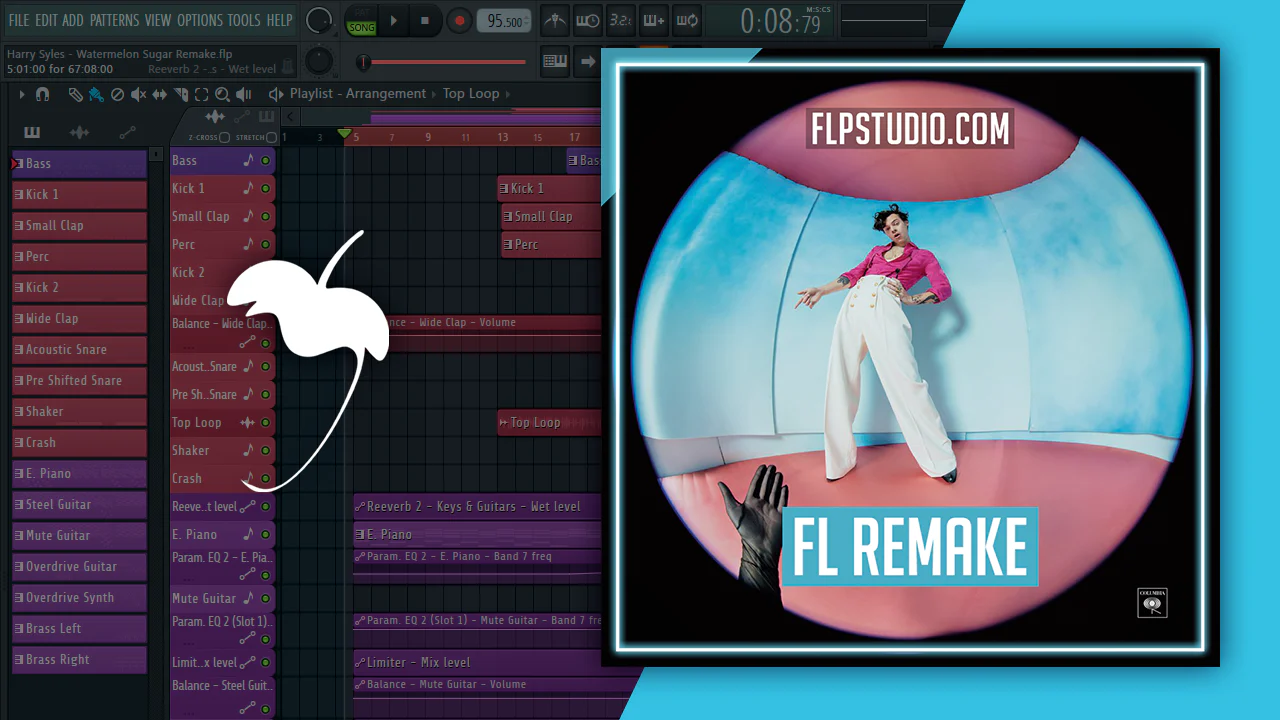Mute the Shaker track
Viewport: 1280px width, 720px height.
pyautogui.click(x=266, y=450)
